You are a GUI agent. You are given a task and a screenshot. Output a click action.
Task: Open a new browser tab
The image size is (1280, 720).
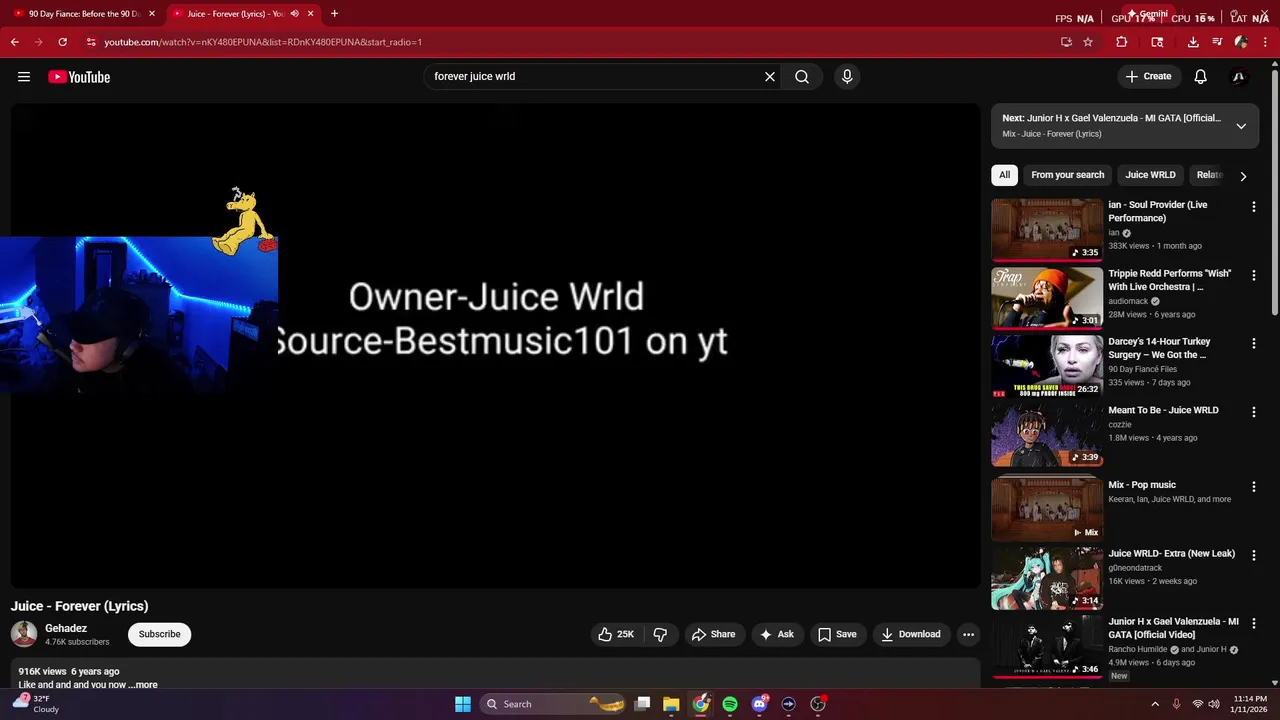tap(334, 14)
